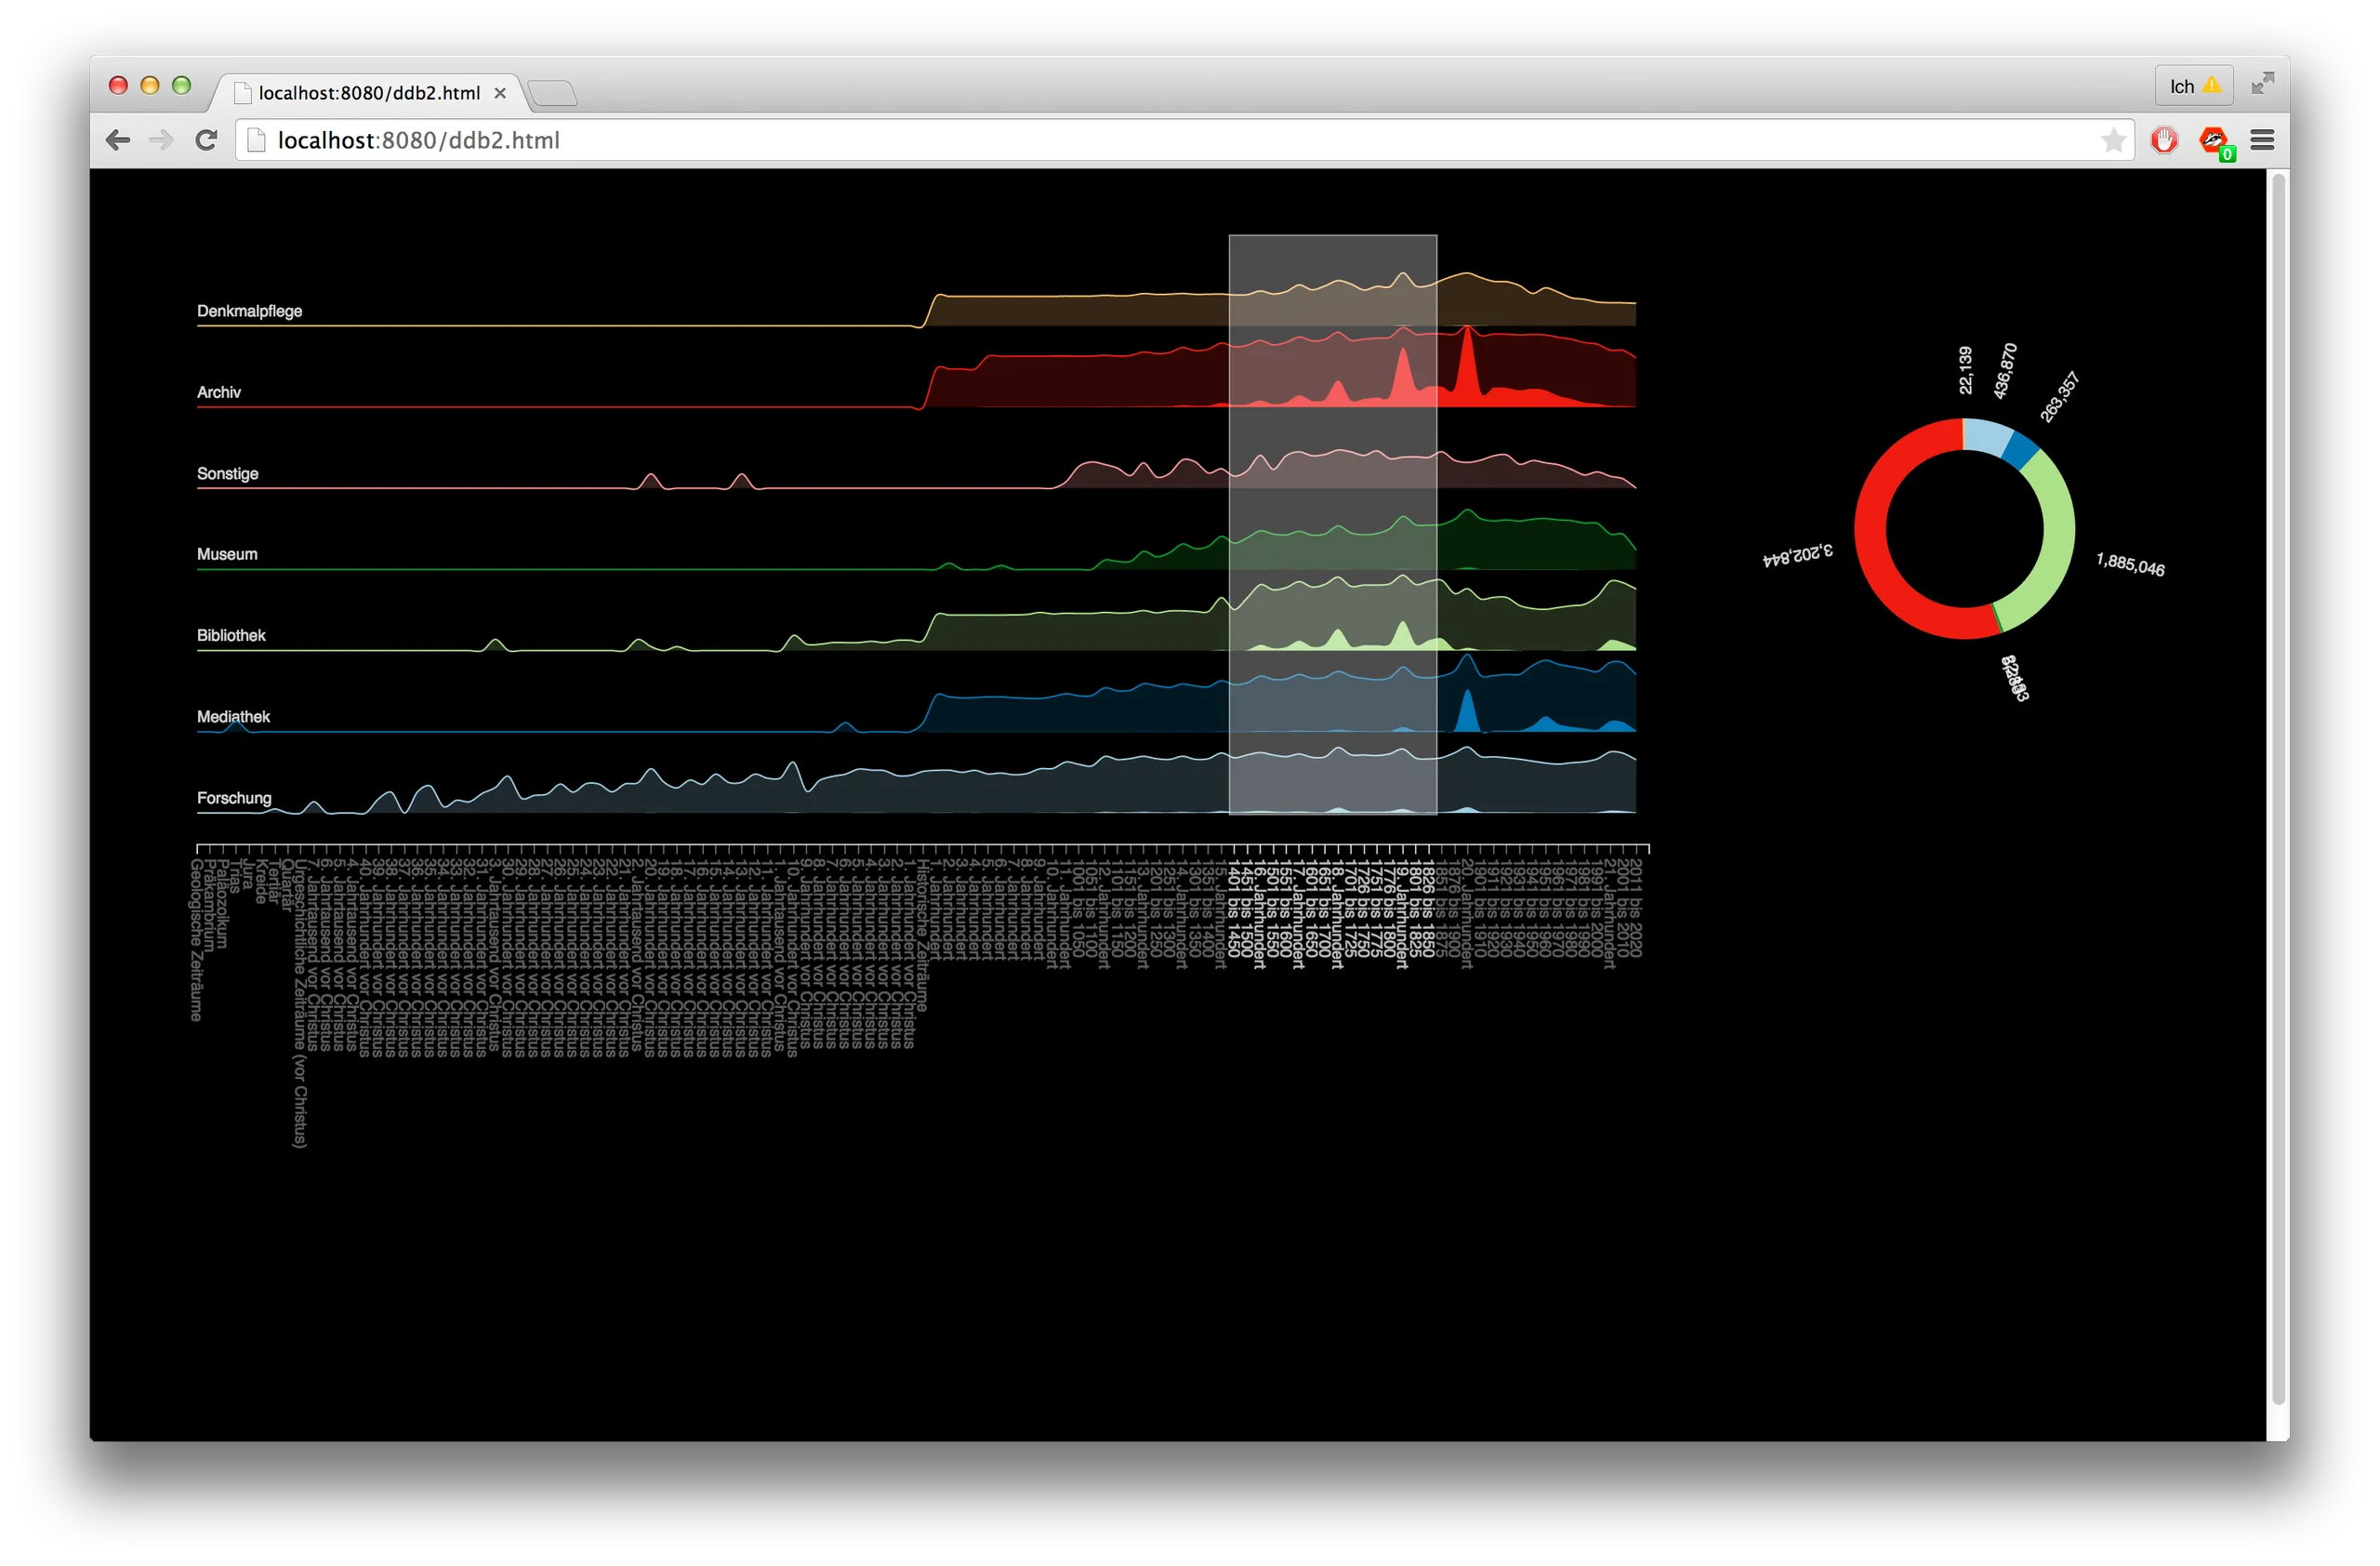Click the Mediathek row label

tap(233, 716)
